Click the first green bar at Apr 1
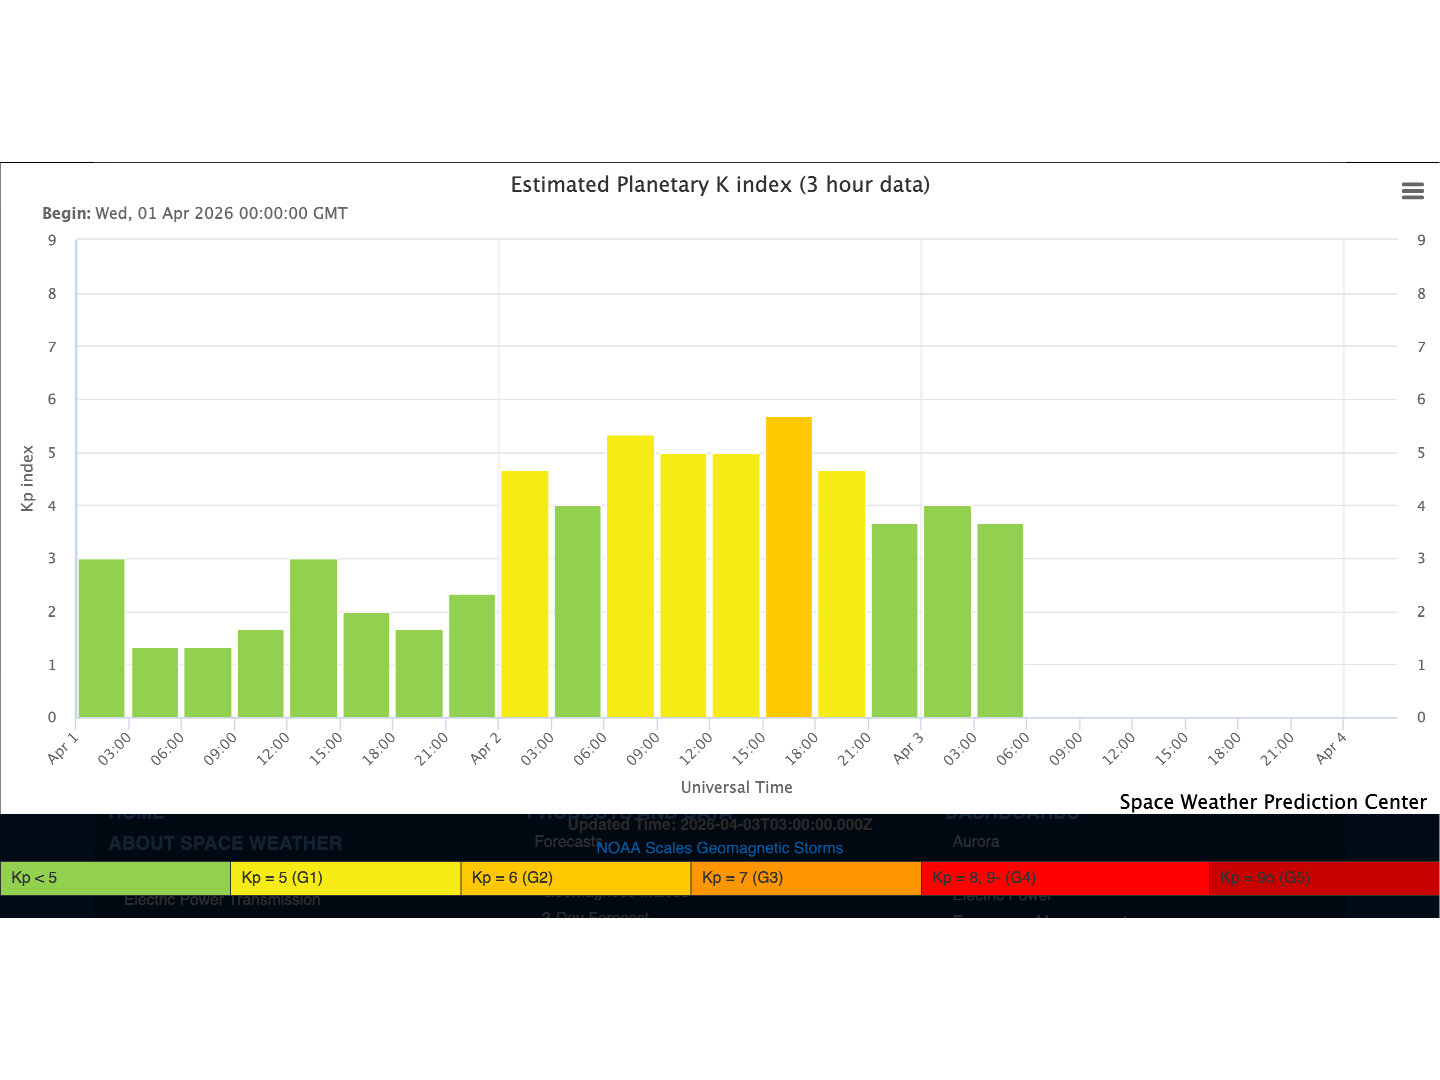The width and height of the screenshot is (1440, 1080). (102, 638)
